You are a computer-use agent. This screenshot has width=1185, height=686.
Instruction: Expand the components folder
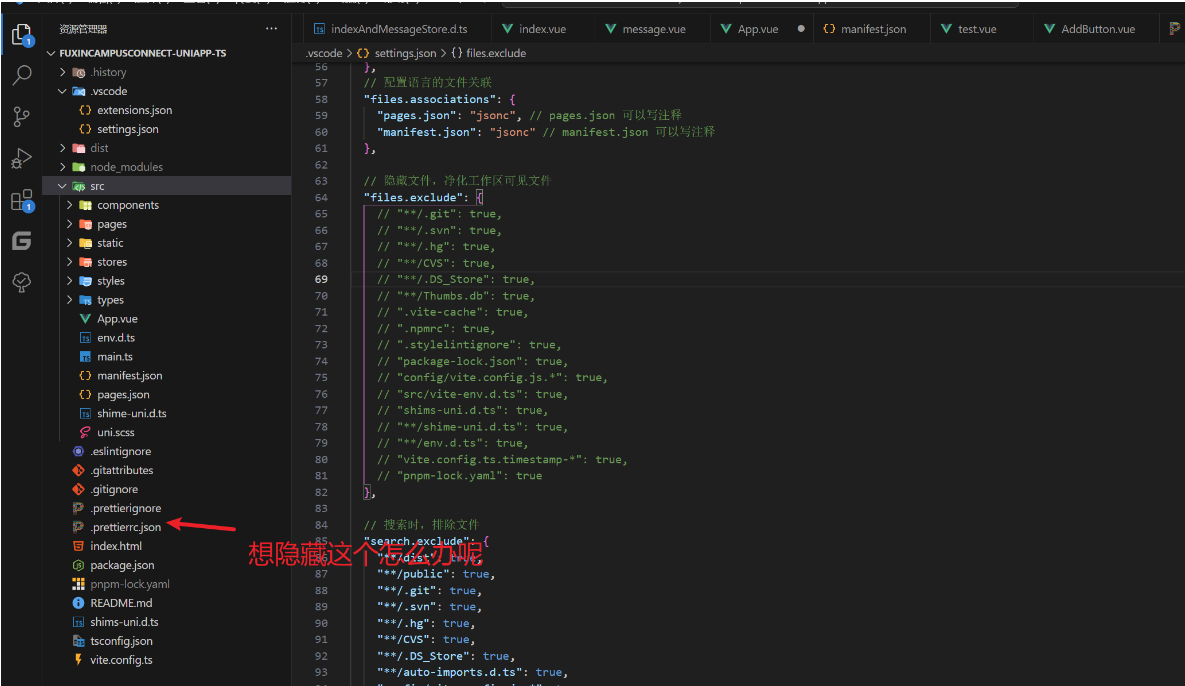point(70,205)
